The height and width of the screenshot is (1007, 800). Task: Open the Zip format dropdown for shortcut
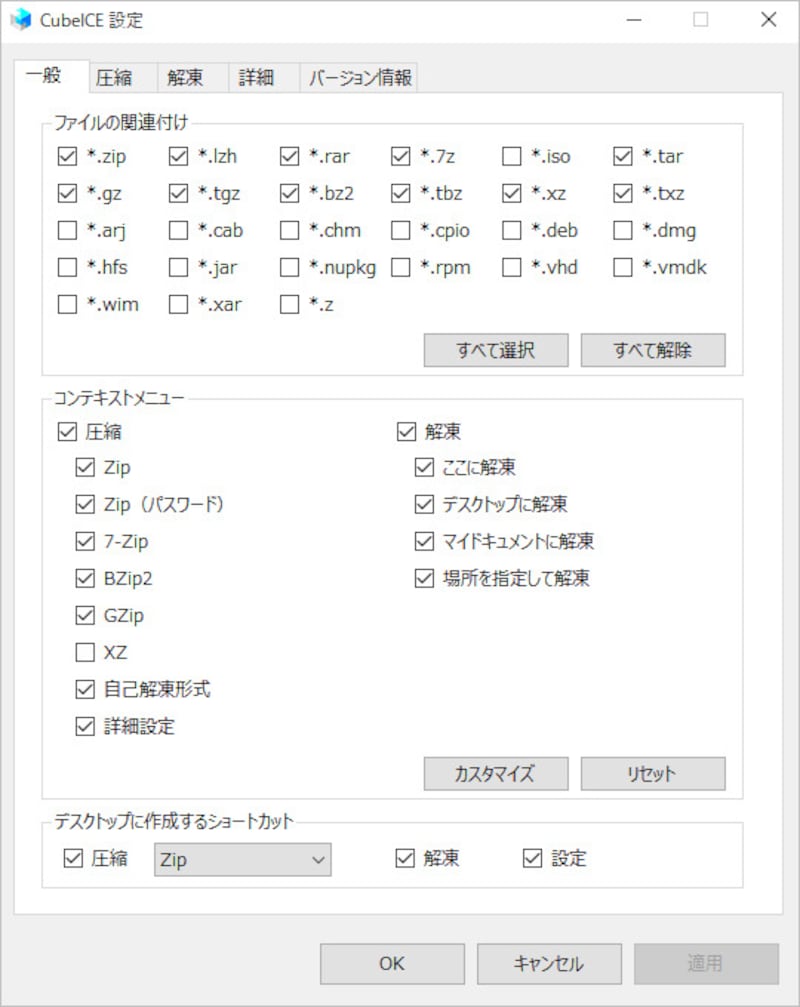click(x=243, y=859)
